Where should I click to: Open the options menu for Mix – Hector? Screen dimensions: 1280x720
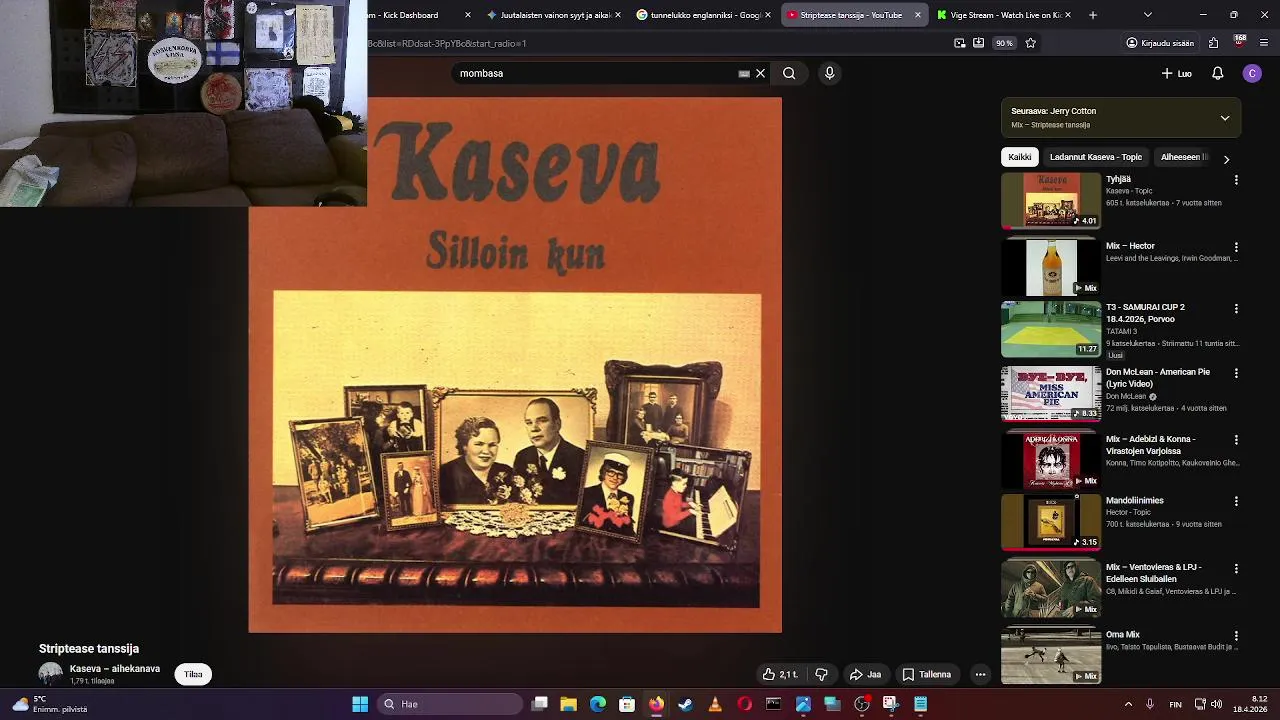pos(1236,247)
